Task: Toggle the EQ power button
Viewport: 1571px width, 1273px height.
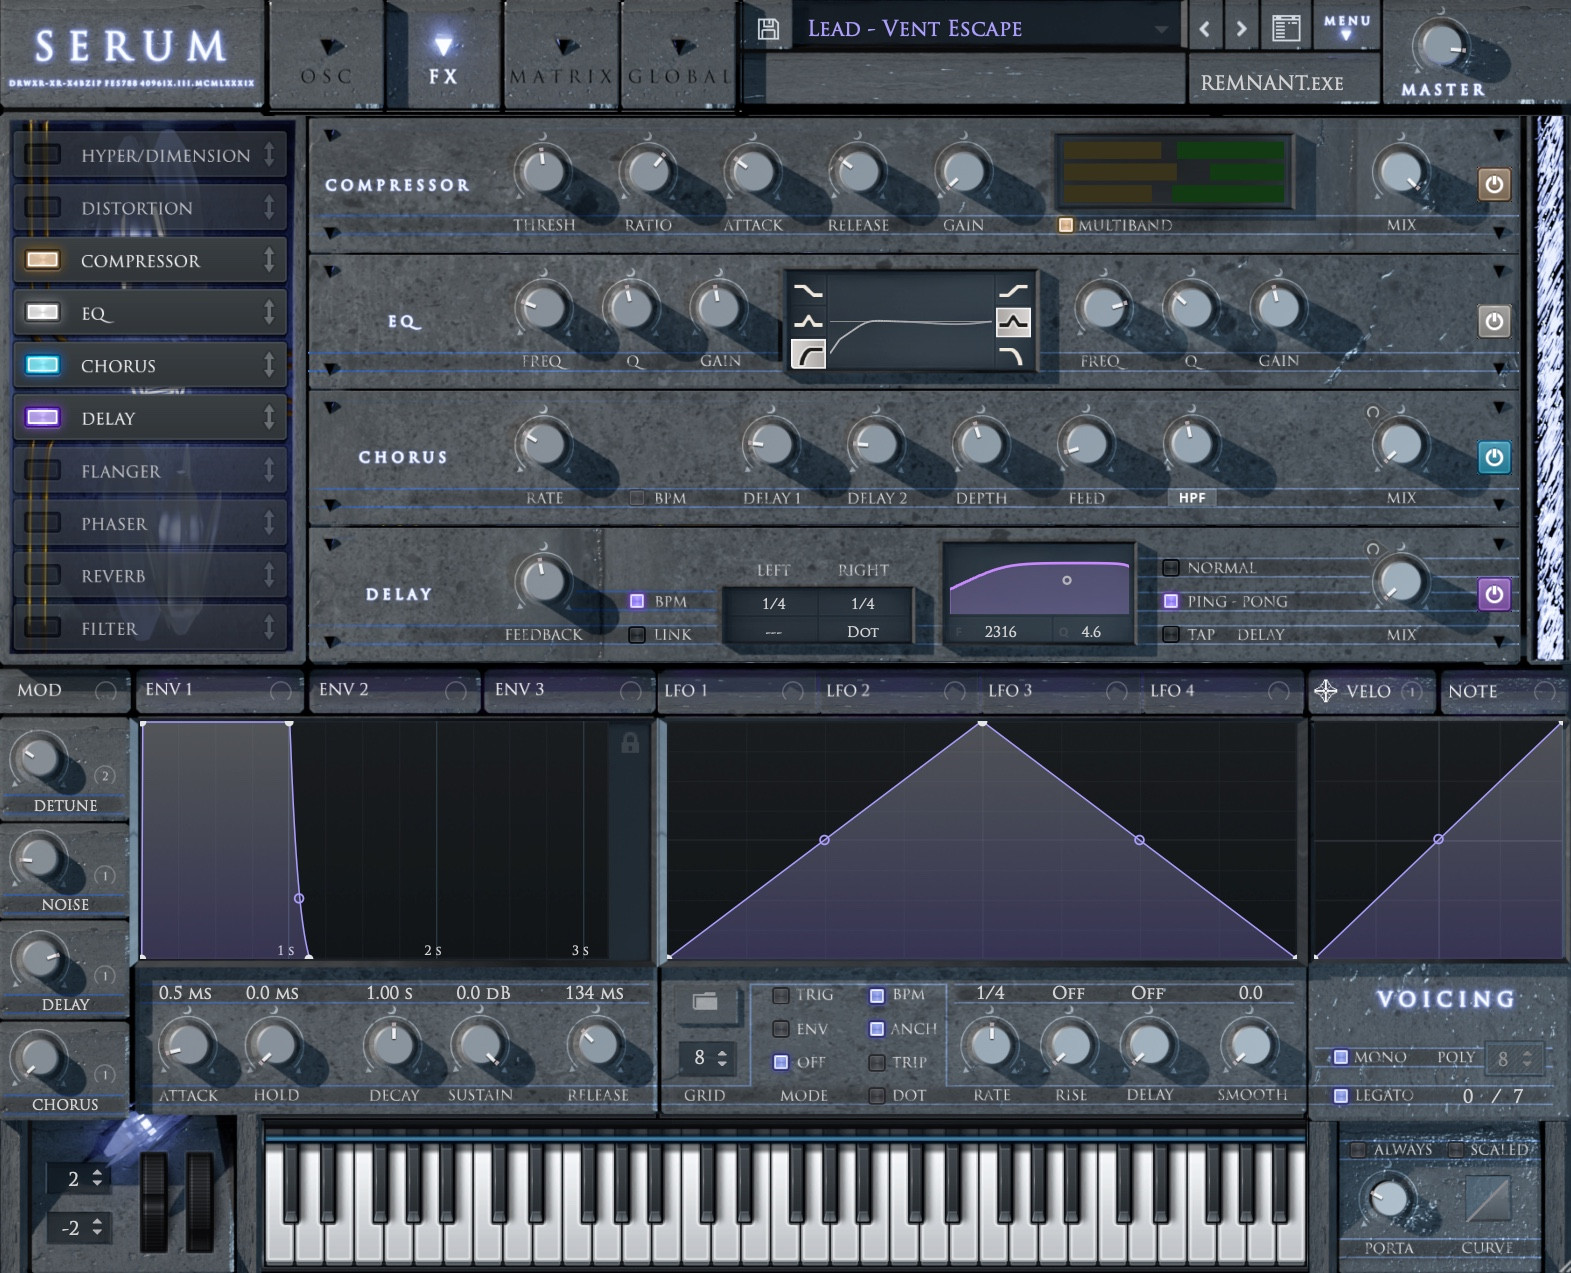Action: 1494,321
